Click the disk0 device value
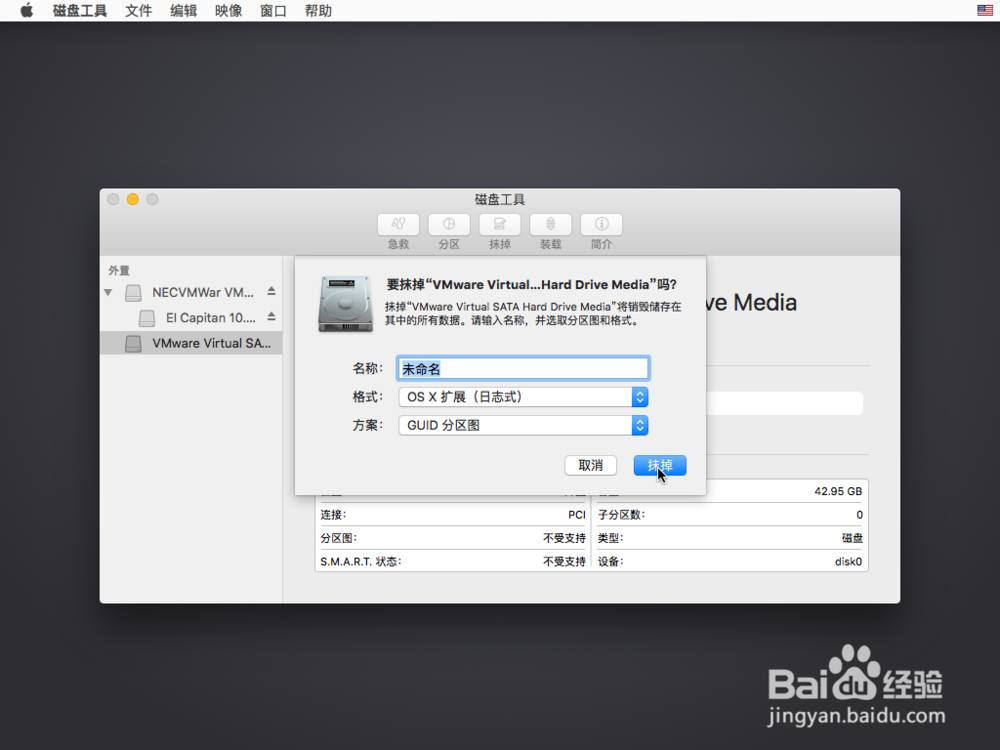1000x750 pixels. click(848, 562)
